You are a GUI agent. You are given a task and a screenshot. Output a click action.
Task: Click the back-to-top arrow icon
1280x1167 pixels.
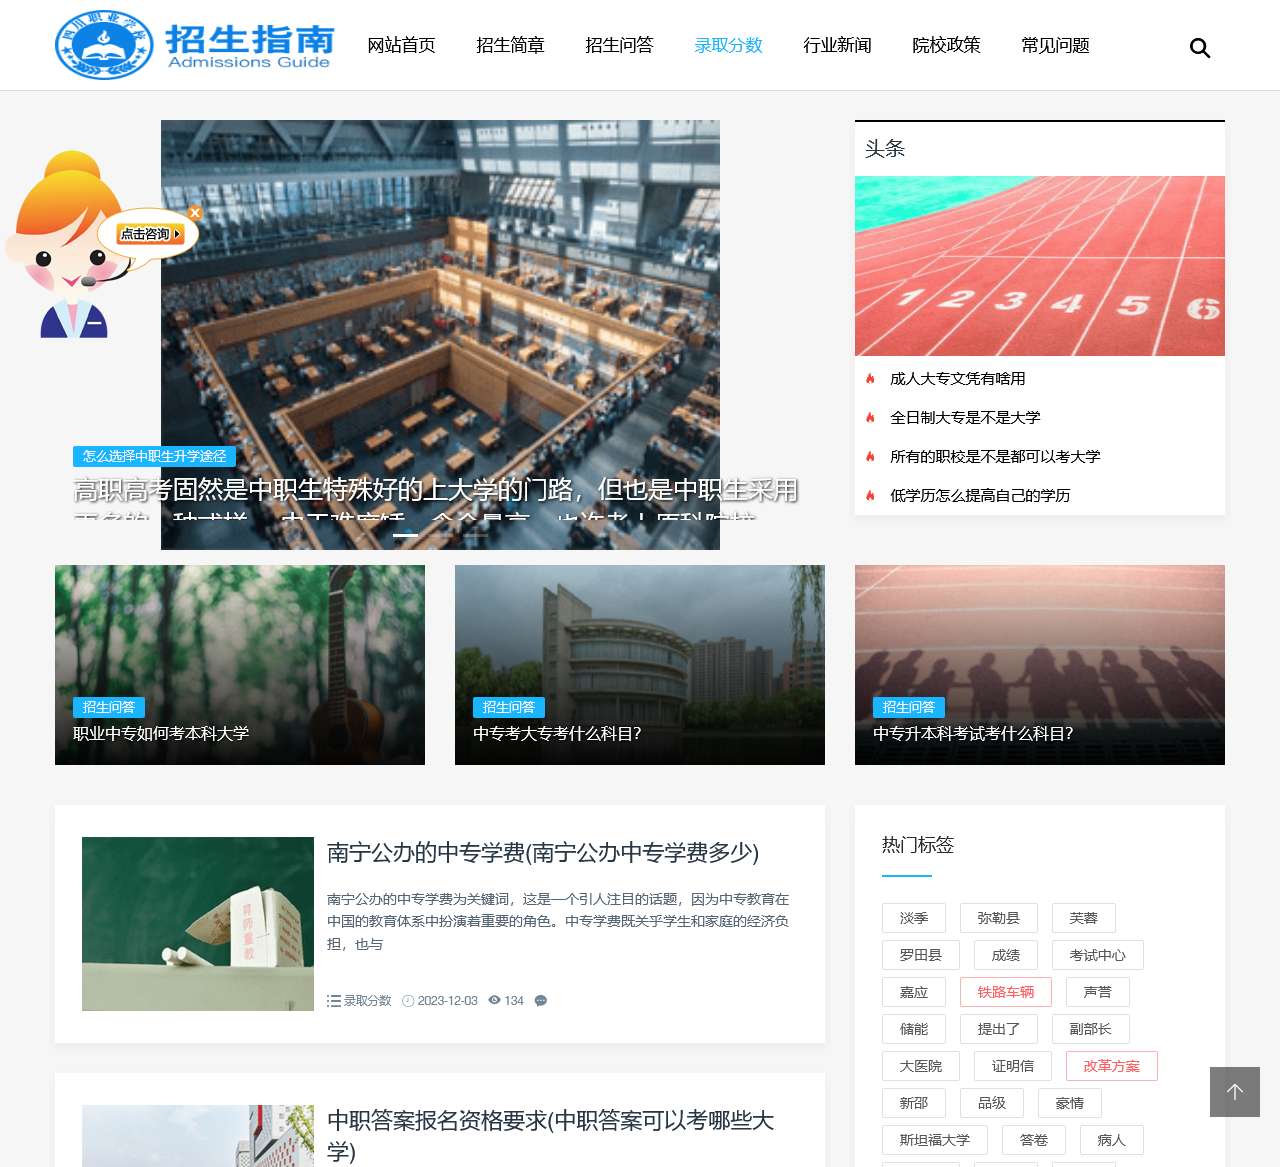[1234, 1092]
